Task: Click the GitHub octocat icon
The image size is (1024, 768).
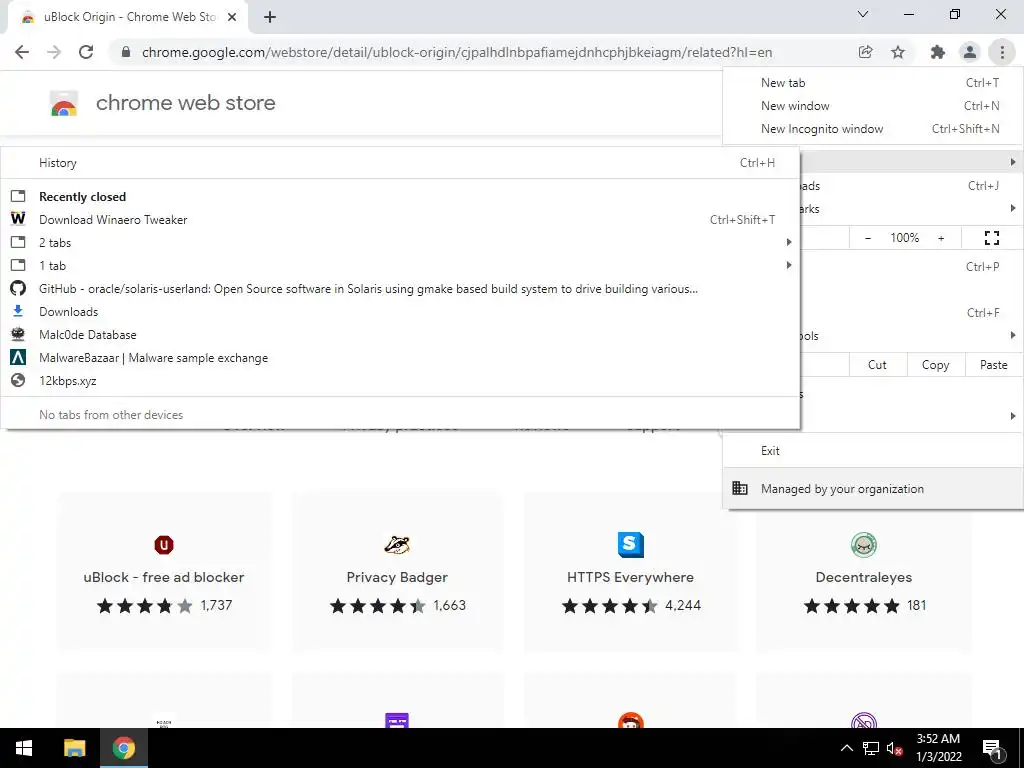Action: [x=18, y=288]
